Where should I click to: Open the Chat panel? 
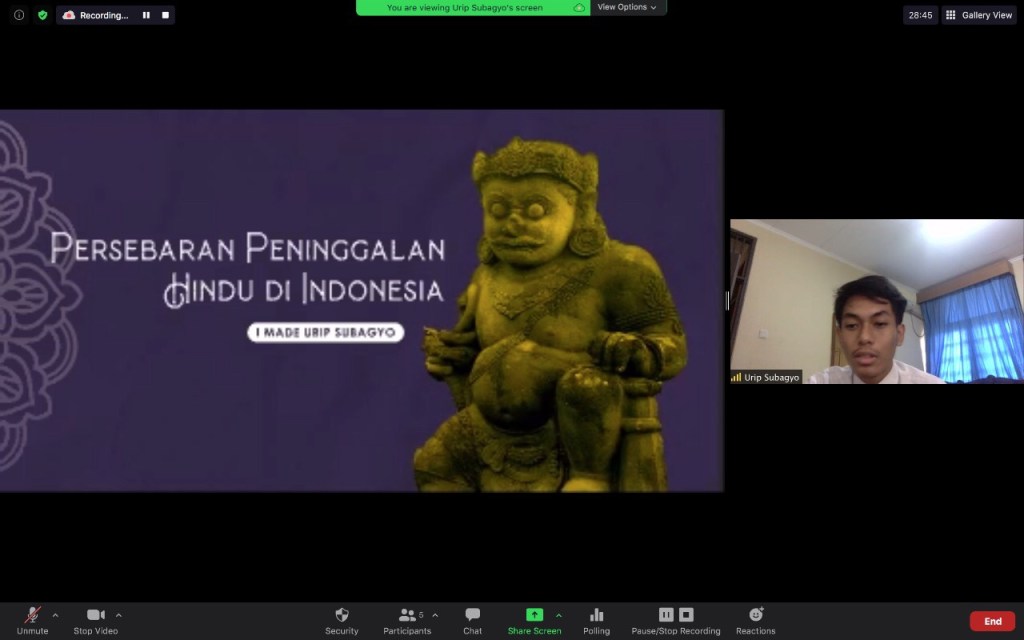pyautogui.click(x=472, y=619)
